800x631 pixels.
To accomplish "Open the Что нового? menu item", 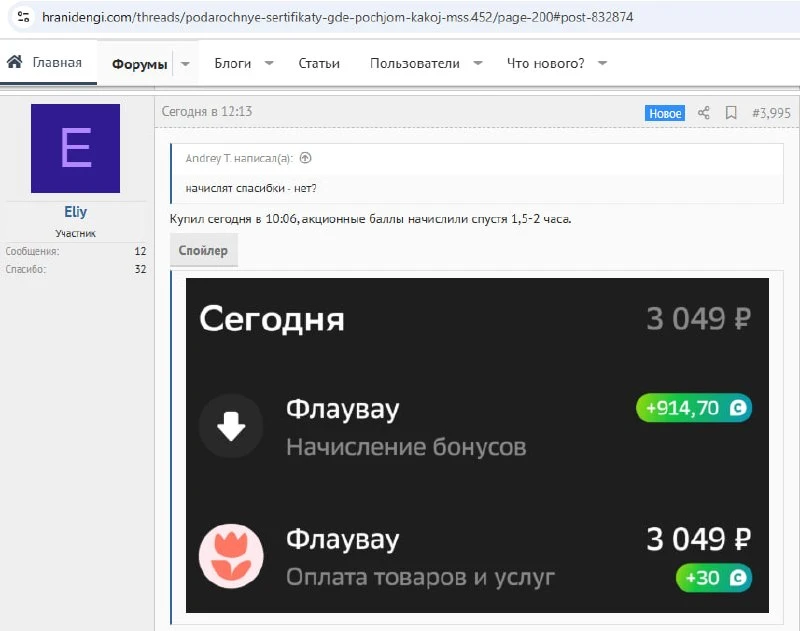I will click(x=545, y=63).
